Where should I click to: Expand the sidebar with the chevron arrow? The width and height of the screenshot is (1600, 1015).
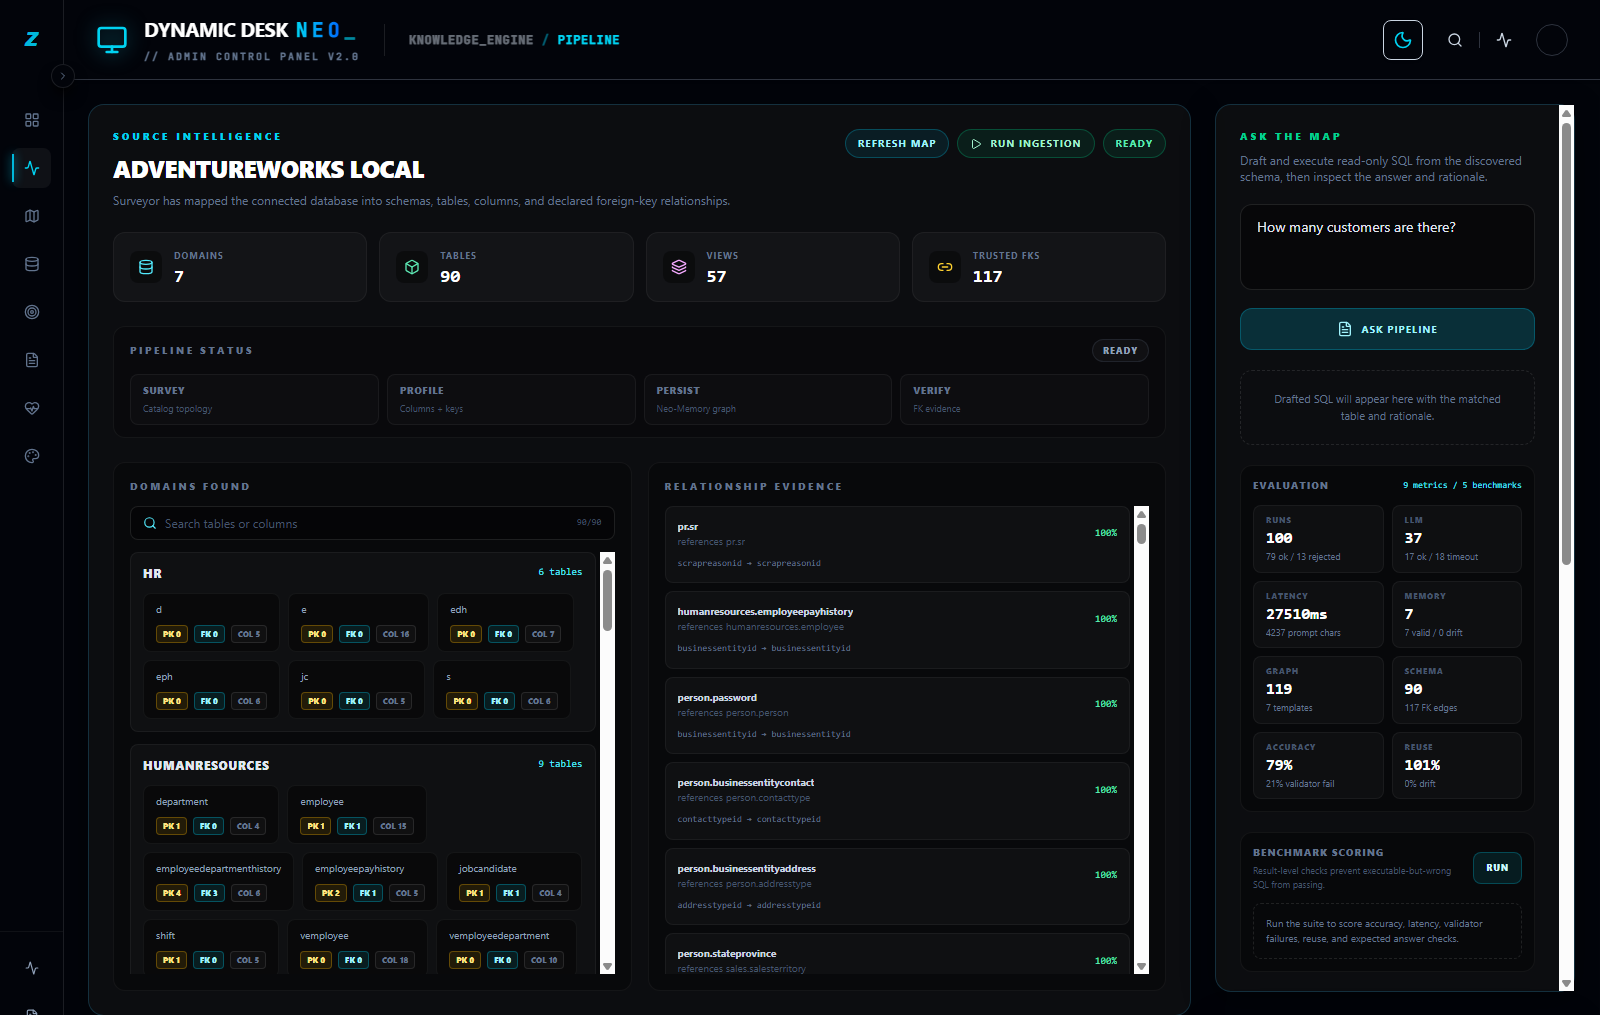(x=63, y=76)
